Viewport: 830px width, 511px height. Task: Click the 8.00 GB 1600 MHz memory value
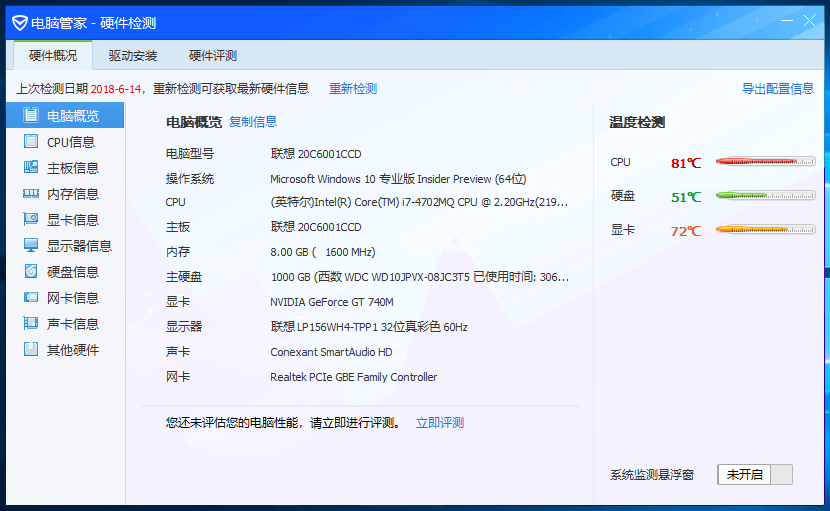[x=323, y=252]
